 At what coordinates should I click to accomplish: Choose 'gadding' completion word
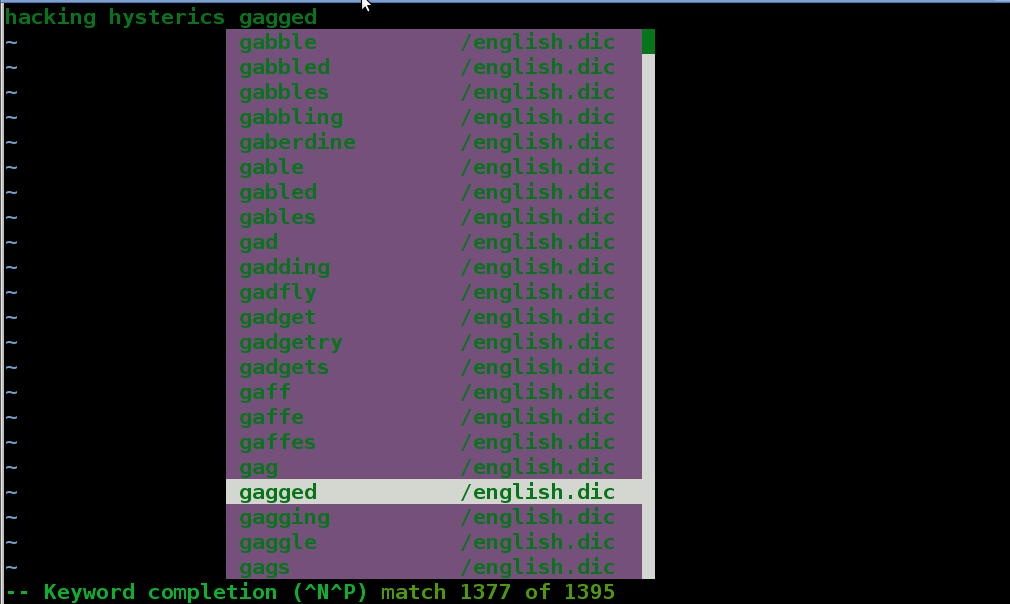click(434, 267)
